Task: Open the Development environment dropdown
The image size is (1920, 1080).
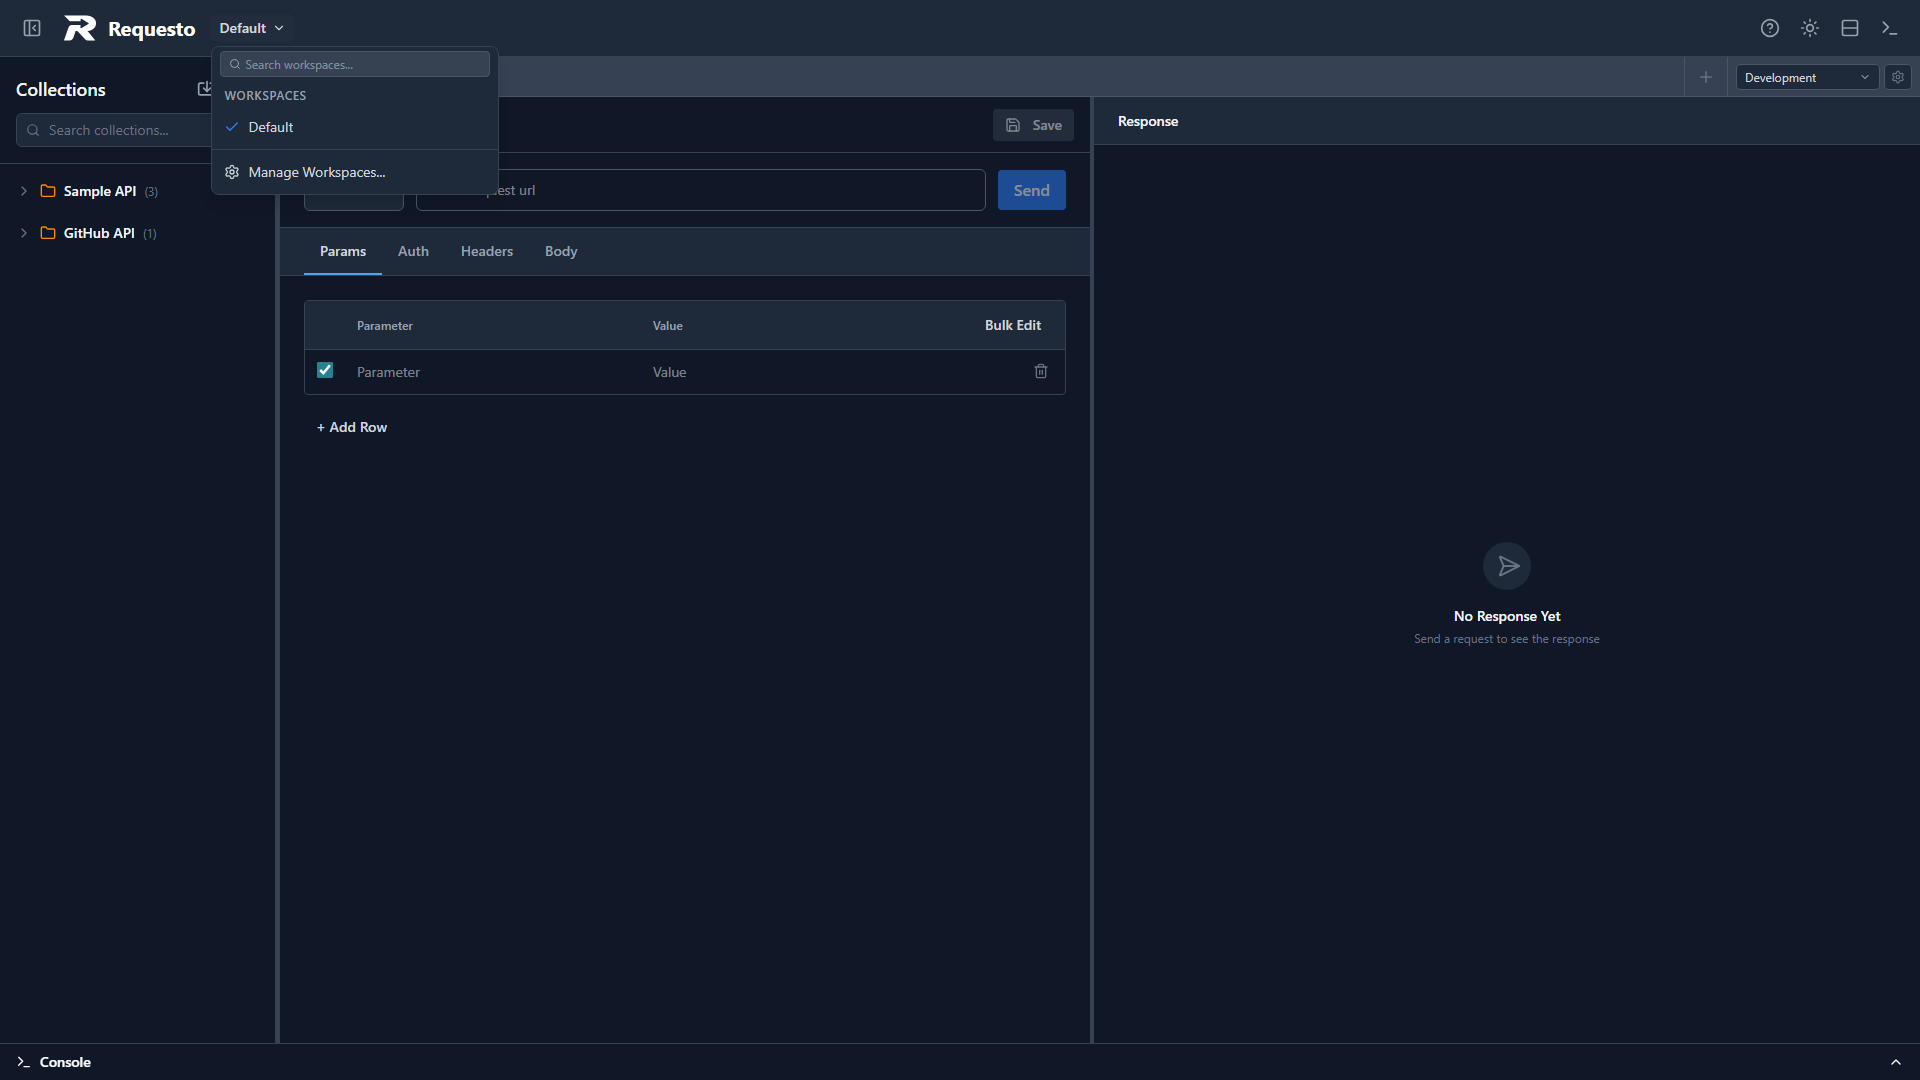Action: (1805, 77)
